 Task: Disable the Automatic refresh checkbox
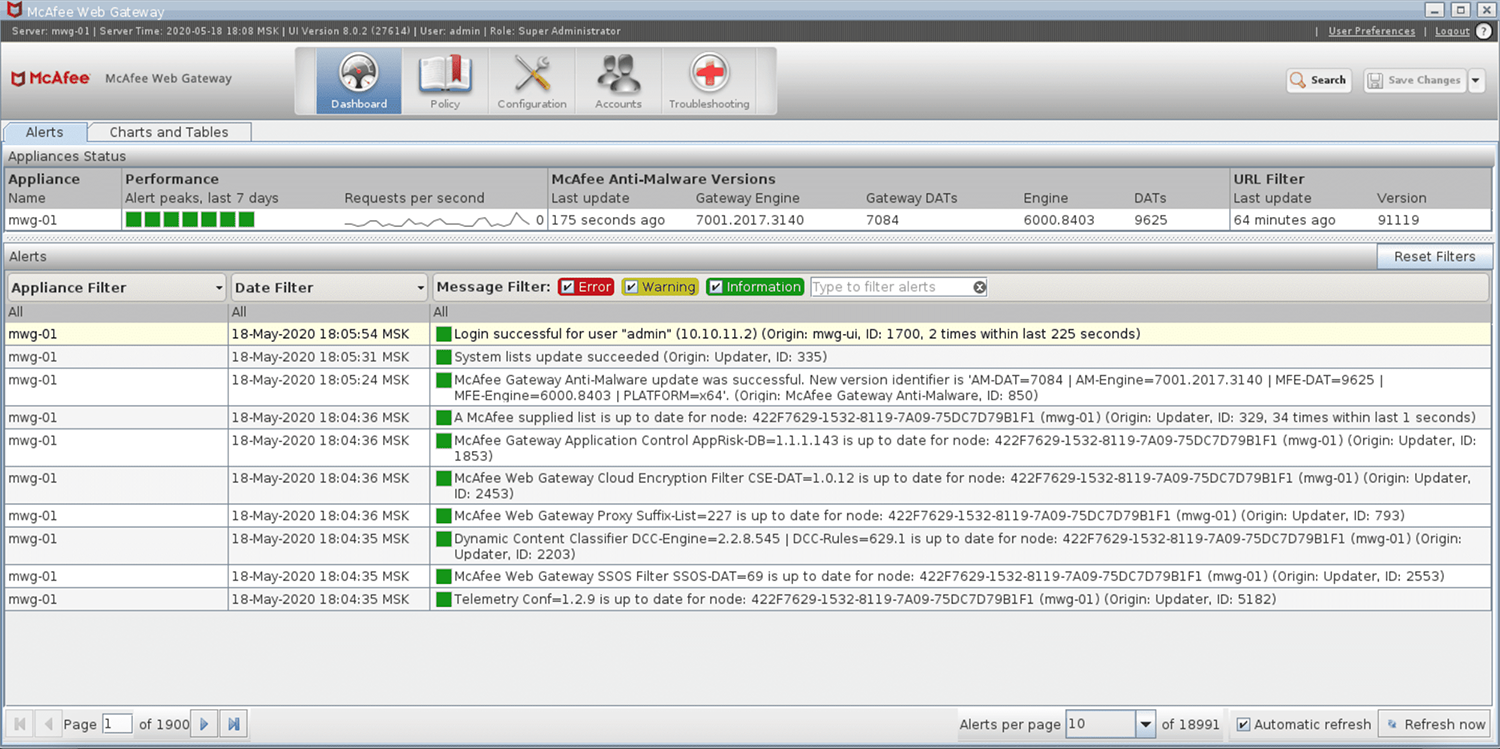[1243, 724]
